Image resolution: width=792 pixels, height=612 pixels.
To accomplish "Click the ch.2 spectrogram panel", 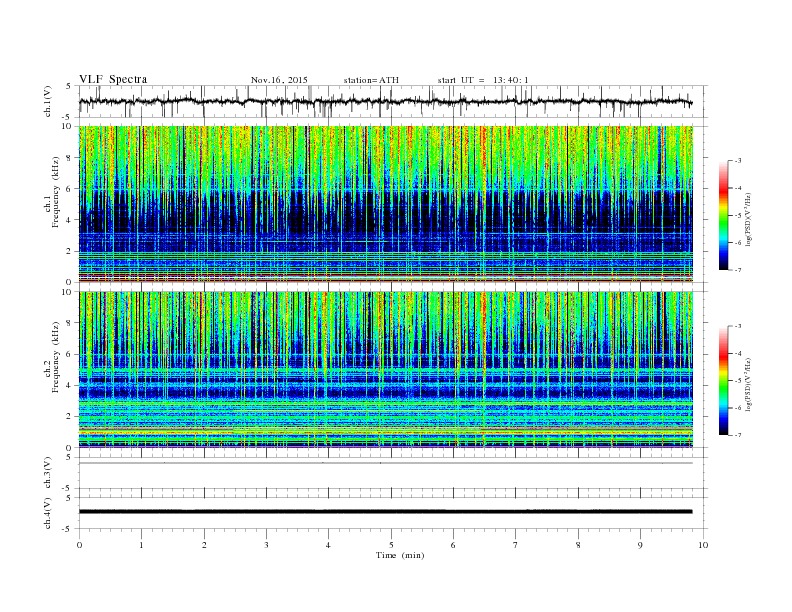I will point(386,370).
